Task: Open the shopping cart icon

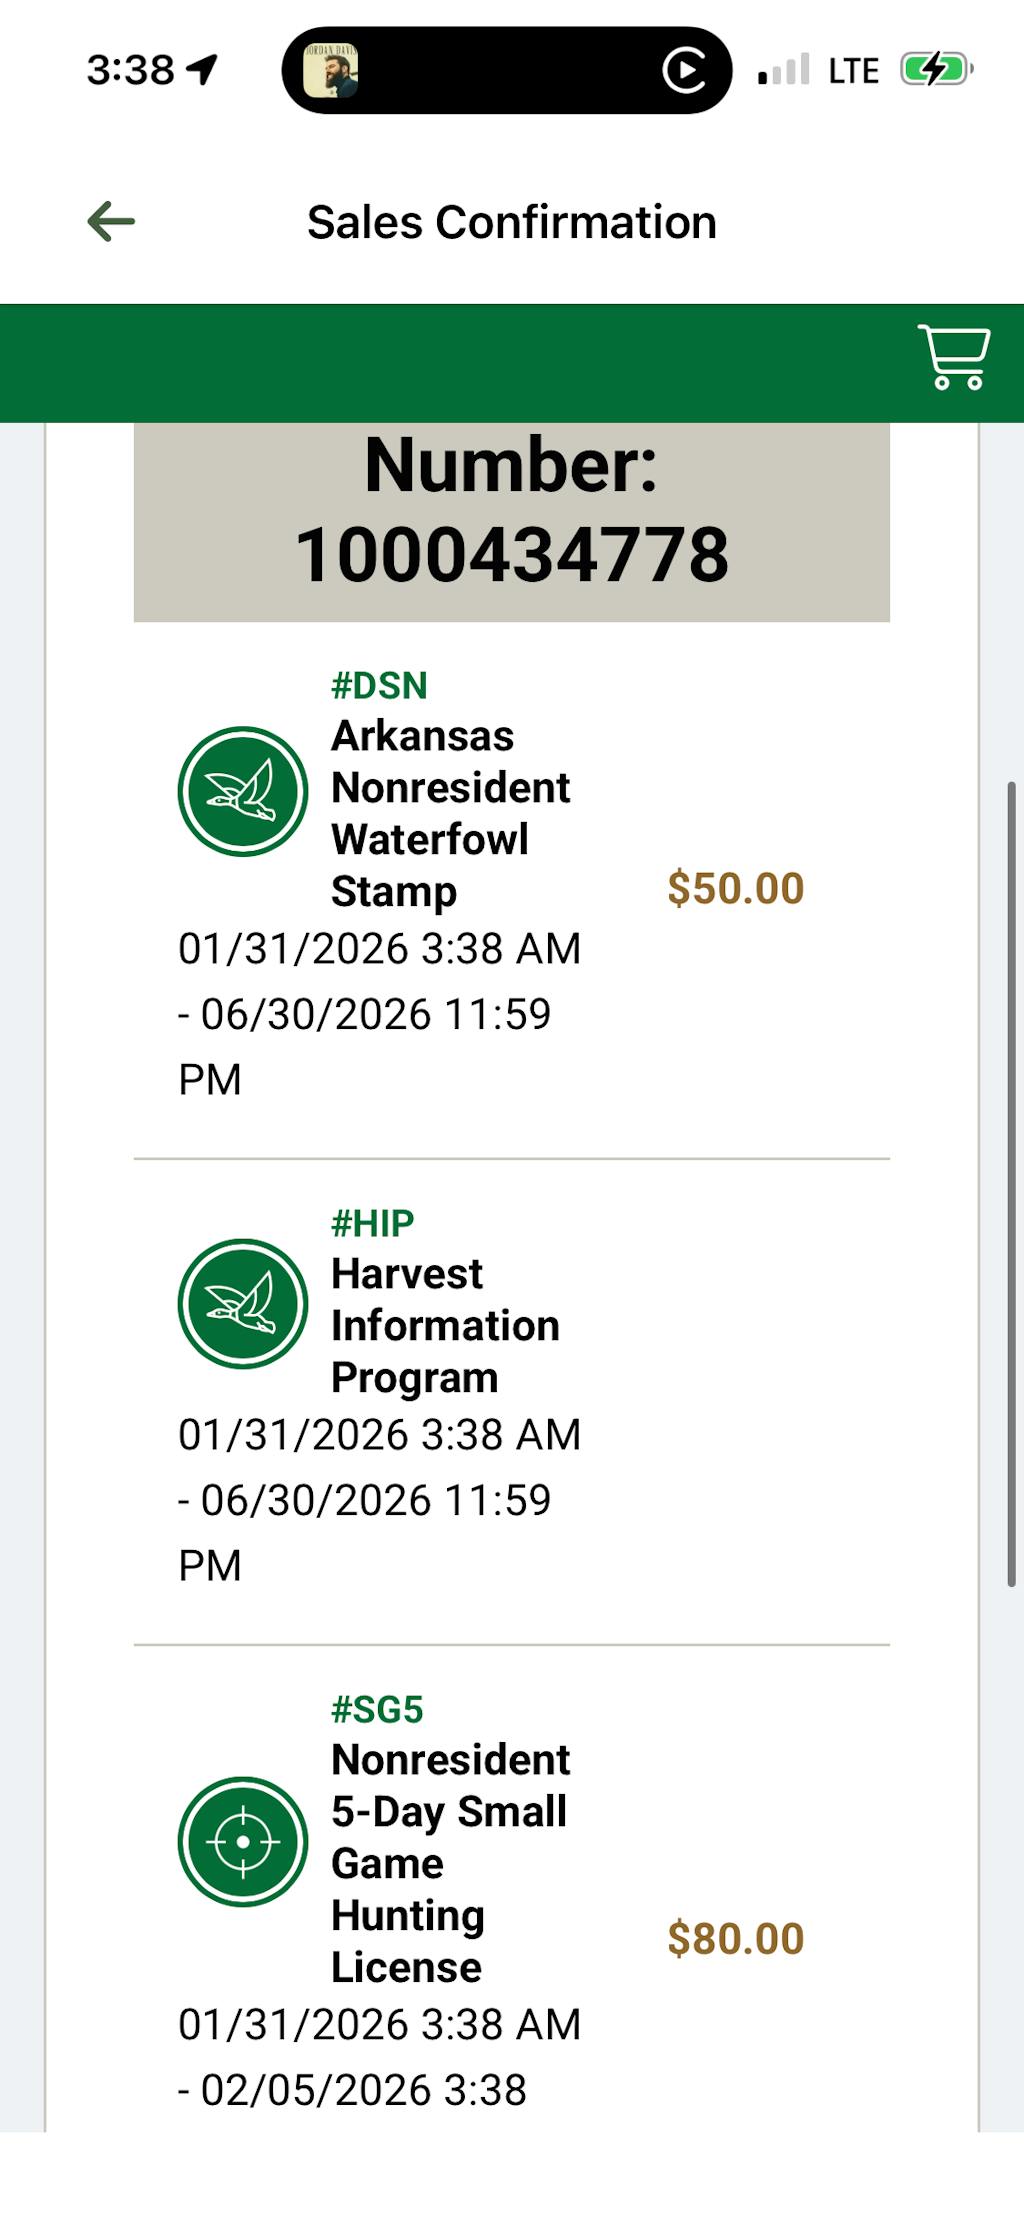Action: click(954, 357)
